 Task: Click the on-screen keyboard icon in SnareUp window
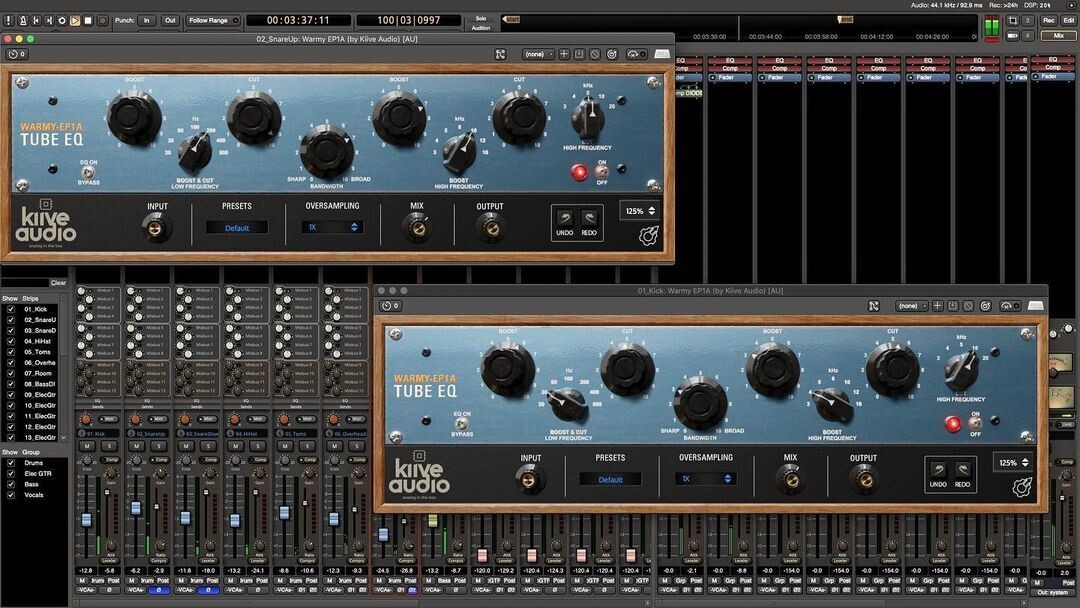pyautogui.click(x=662, y=54)
